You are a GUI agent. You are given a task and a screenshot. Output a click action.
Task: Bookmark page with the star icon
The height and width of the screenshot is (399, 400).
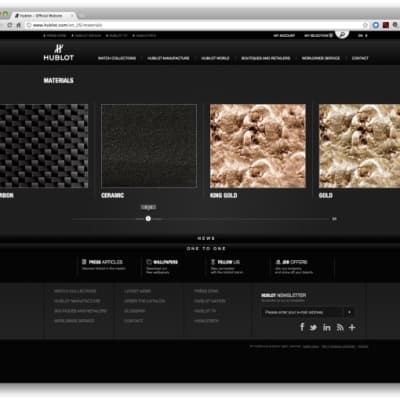coord(365,25)
